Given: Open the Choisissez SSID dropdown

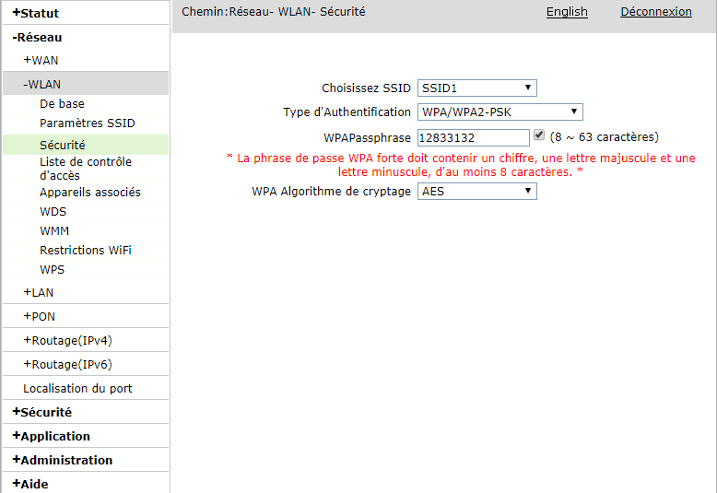Looking at the screenshot, I should coord(477,88).
